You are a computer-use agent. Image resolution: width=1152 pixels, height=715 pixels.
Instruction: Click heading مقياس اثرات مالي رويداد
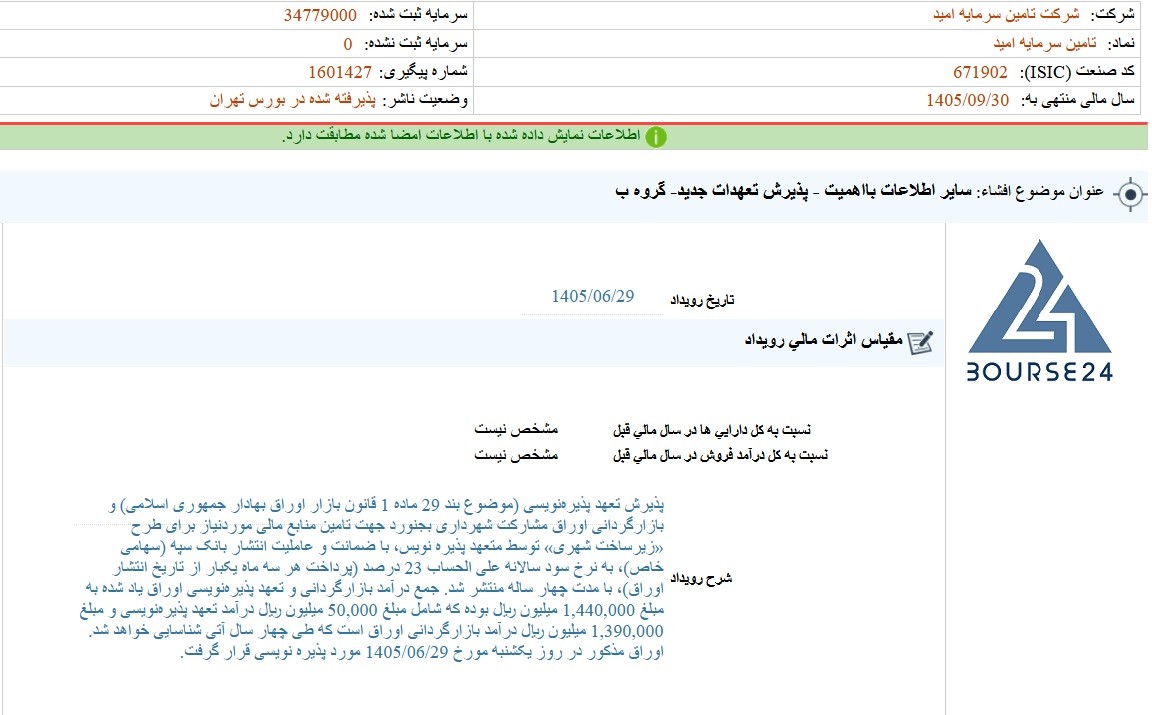[823, 340]
